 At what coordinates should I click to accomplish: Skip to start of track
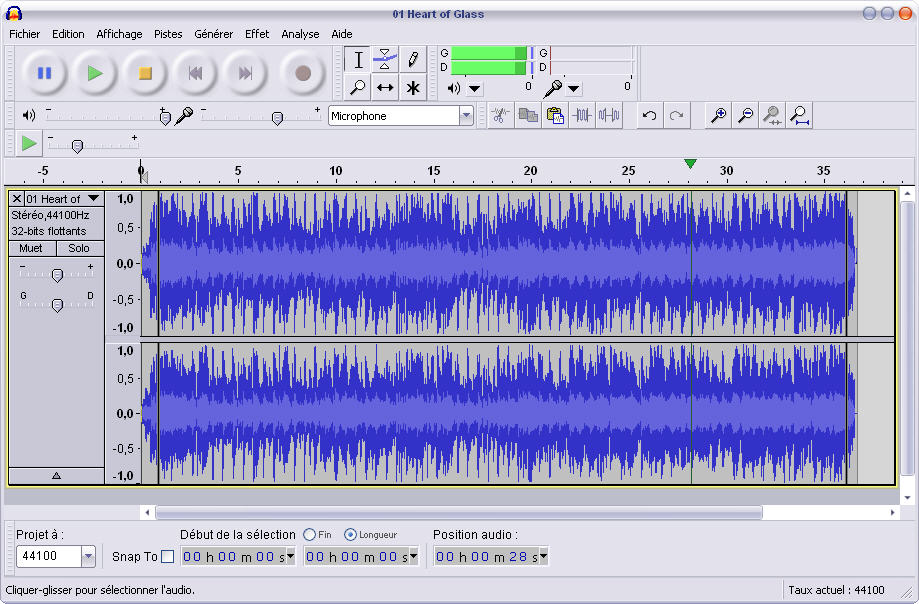coord(195,73)
